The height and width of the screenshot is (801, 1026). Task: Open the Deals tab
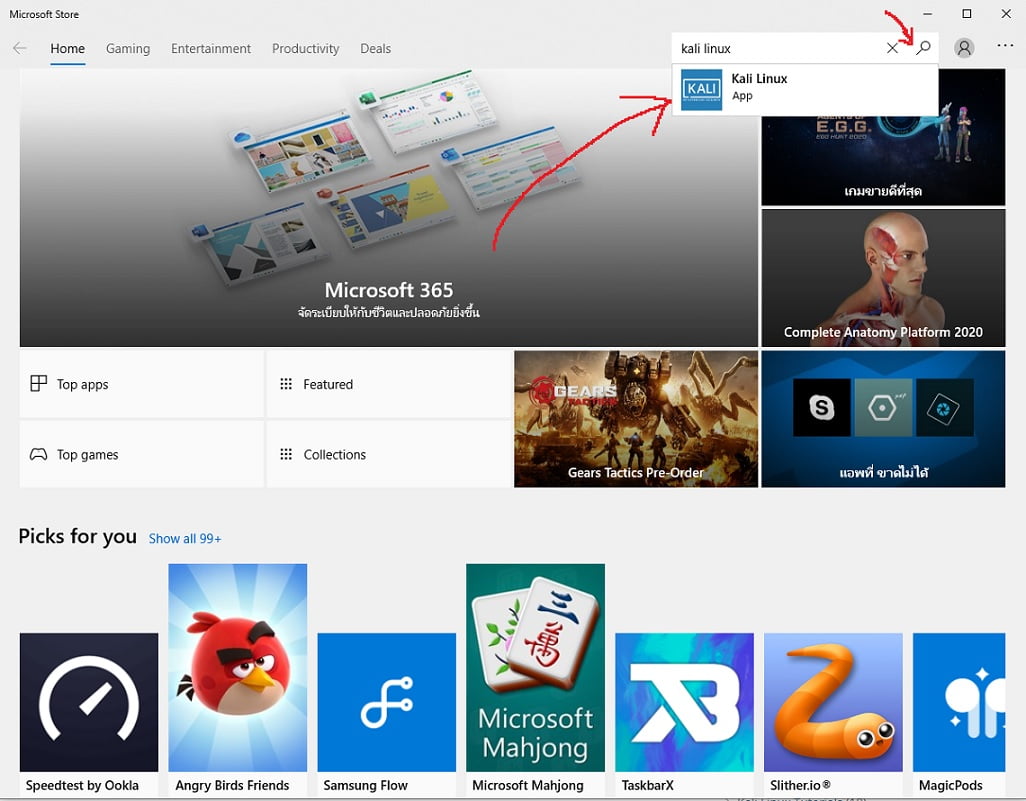375,49
